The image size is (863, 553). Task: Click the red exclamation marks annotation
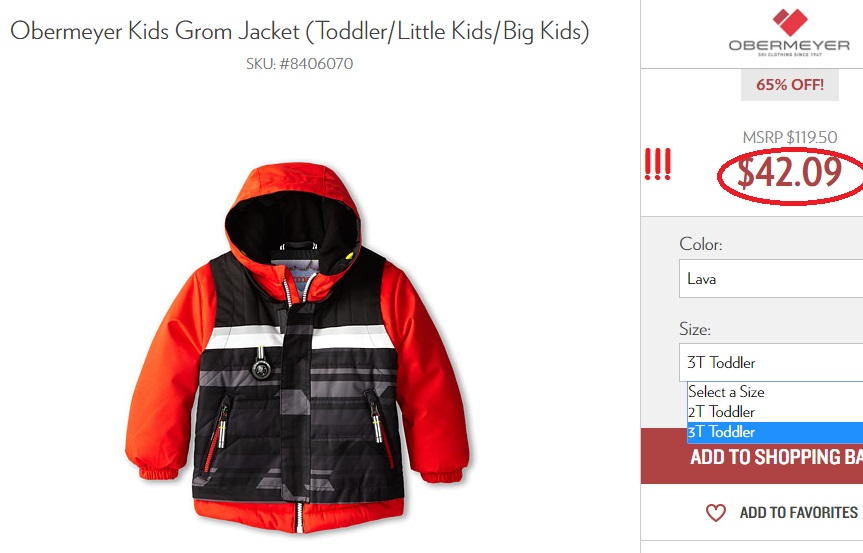tap(658, 164)
